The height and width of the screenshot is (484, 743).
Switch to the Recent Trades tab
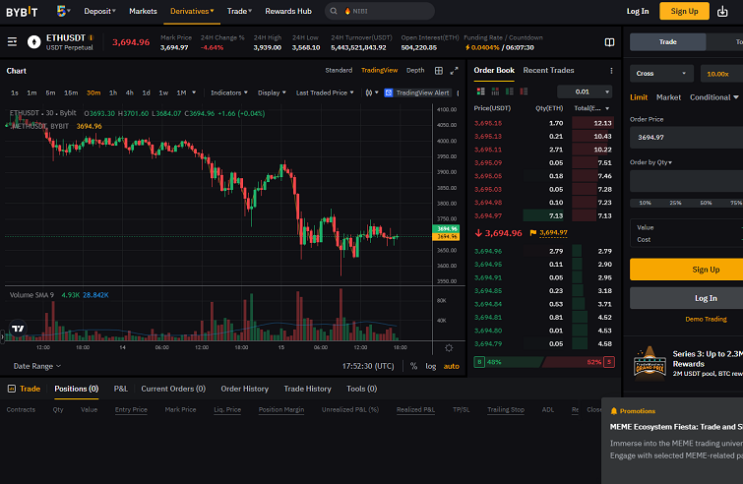pyautogui.click(x=548, y=70)
